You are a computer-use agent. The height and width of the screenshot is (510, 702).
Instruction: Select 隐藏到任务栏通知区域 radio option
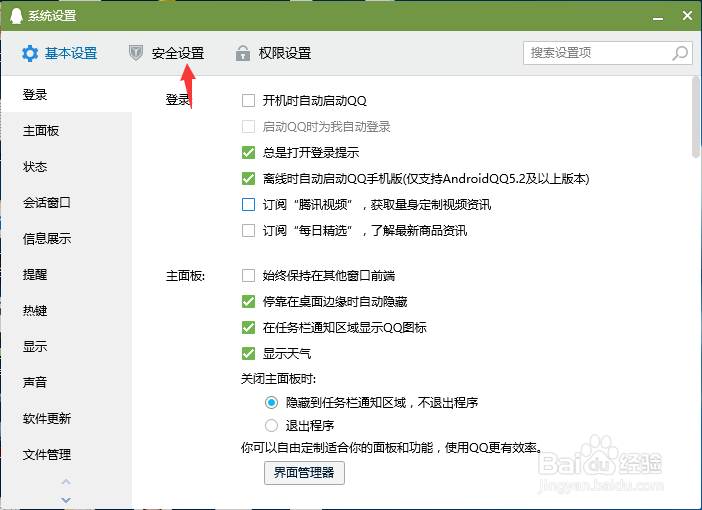pos(271,403)
